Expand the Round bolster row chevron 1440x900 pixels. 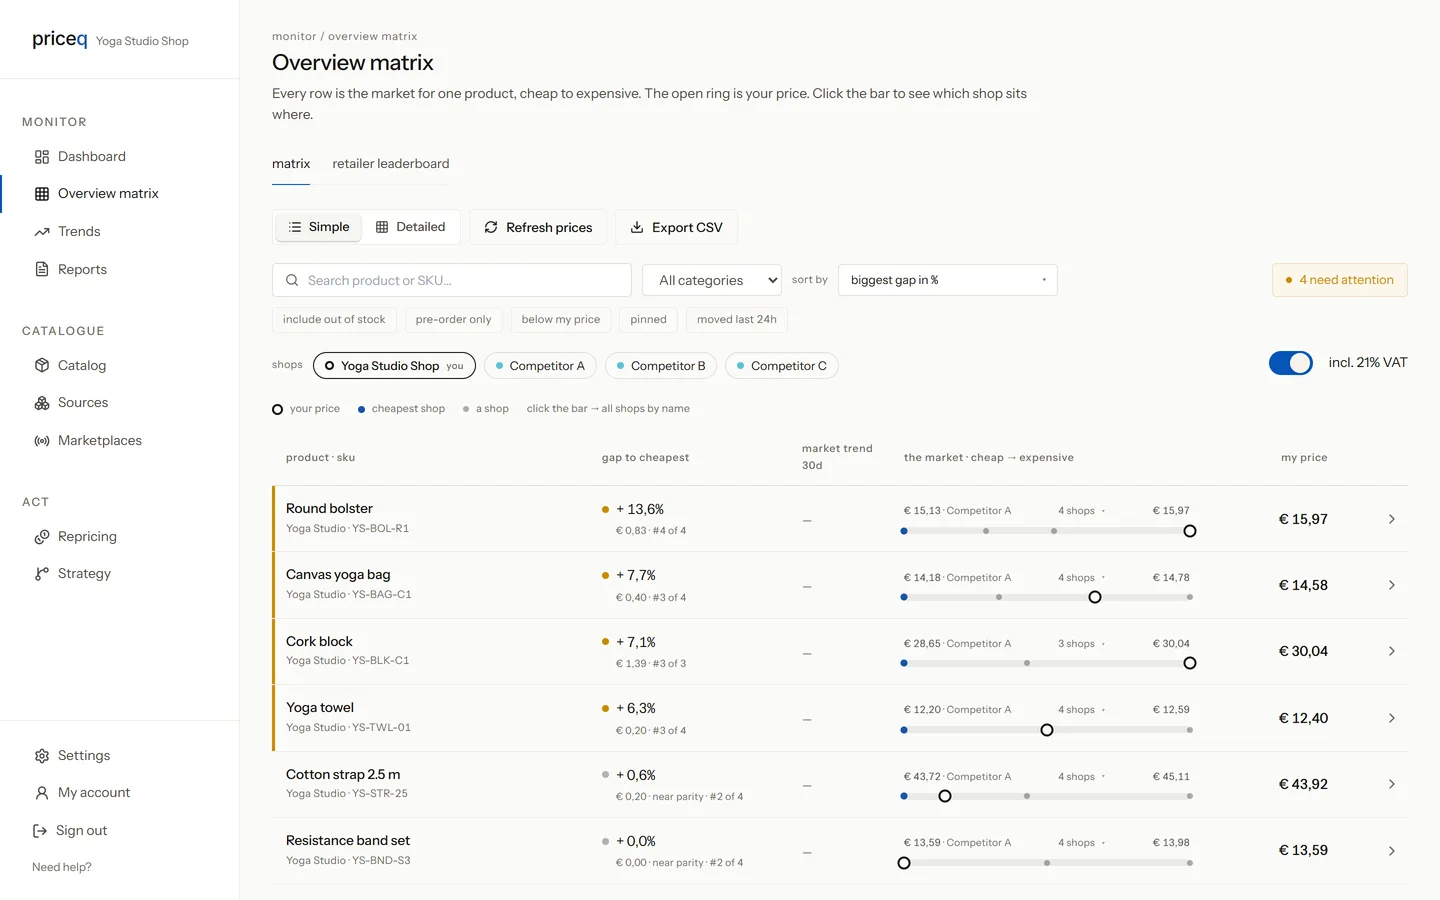pyautogui.click(x=1391, y=519)
